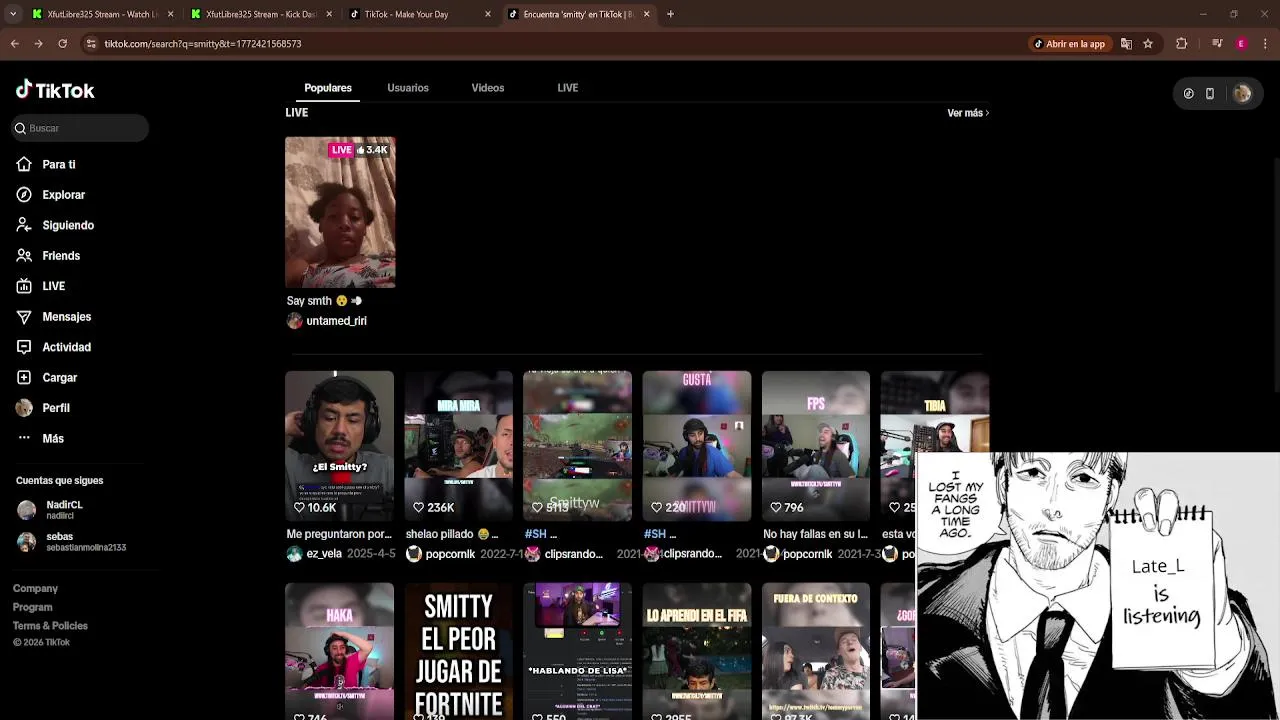Click the phone app icon top right
The width and height of the screenshot is (1280, 720).
[x=1210, y=93]
